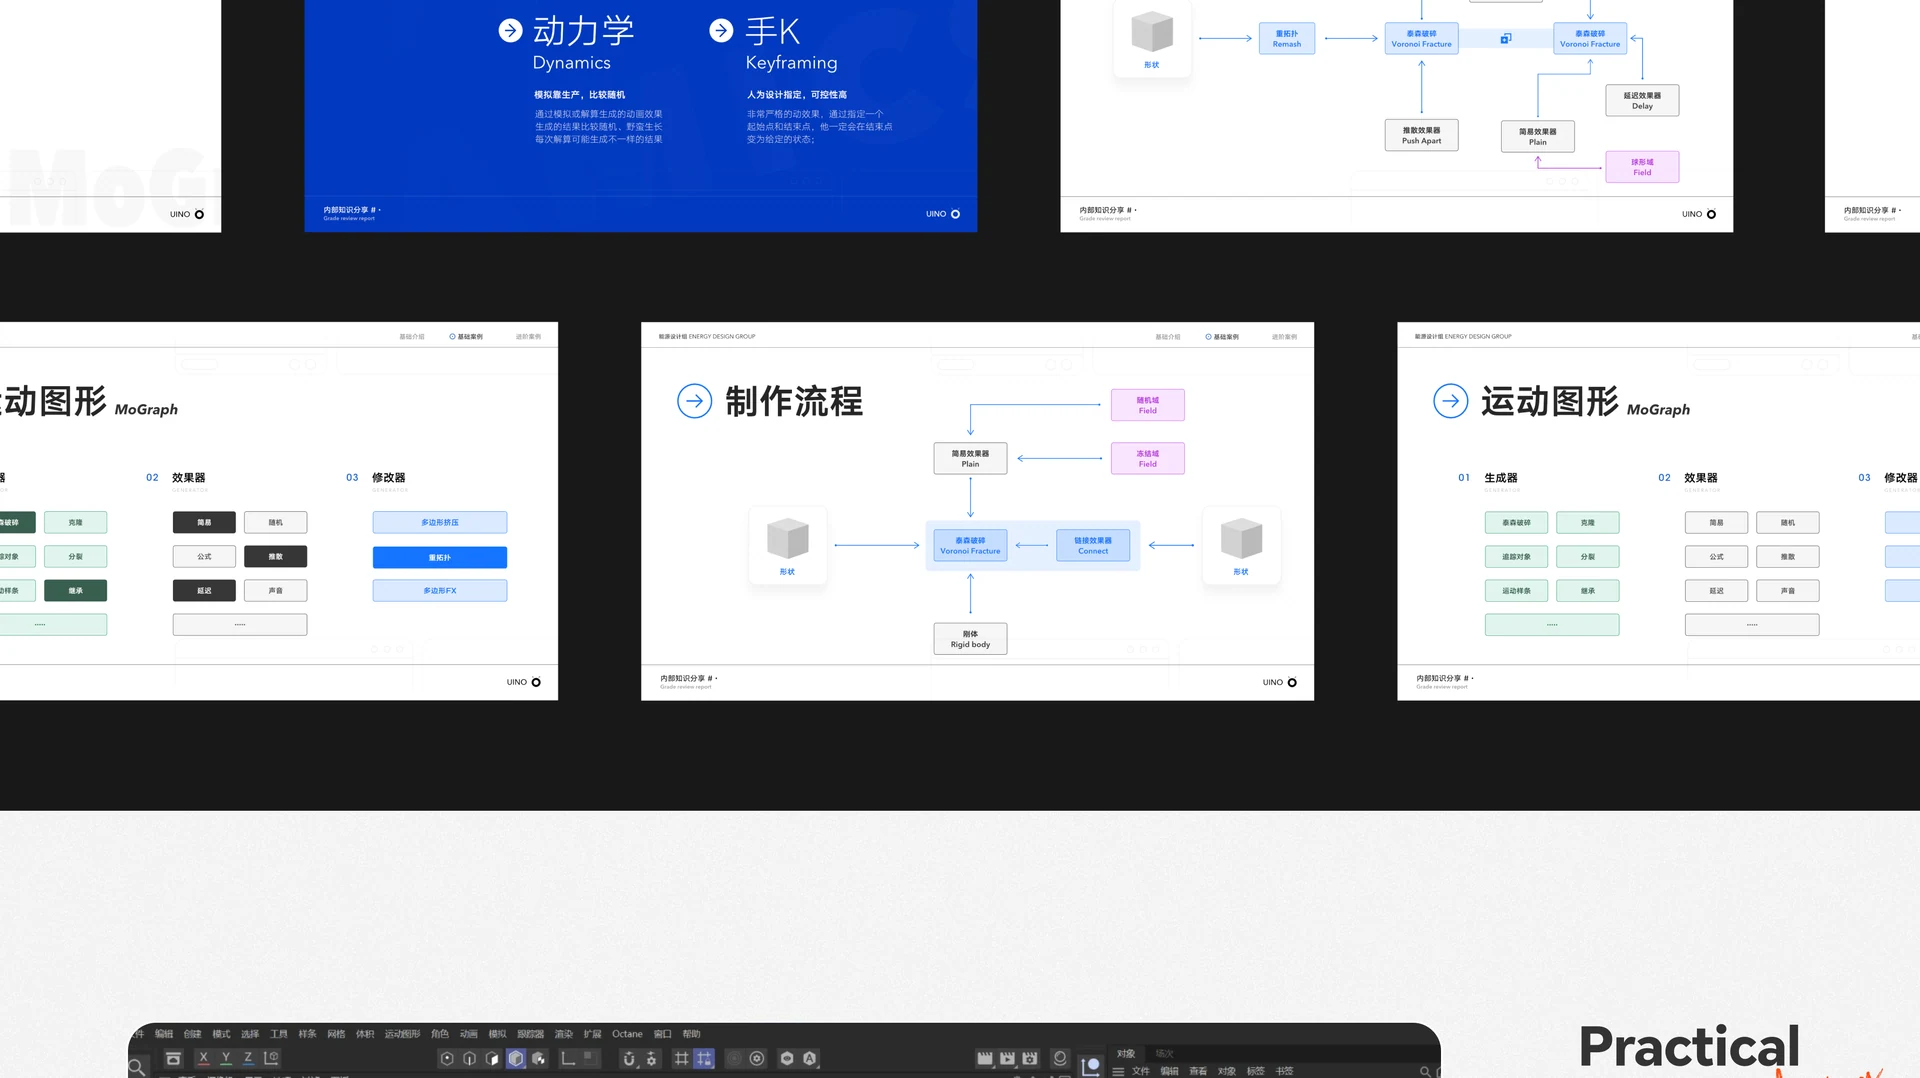Click the render view clapperboard icon
1920x1078 pixels.
[985, 1058]
